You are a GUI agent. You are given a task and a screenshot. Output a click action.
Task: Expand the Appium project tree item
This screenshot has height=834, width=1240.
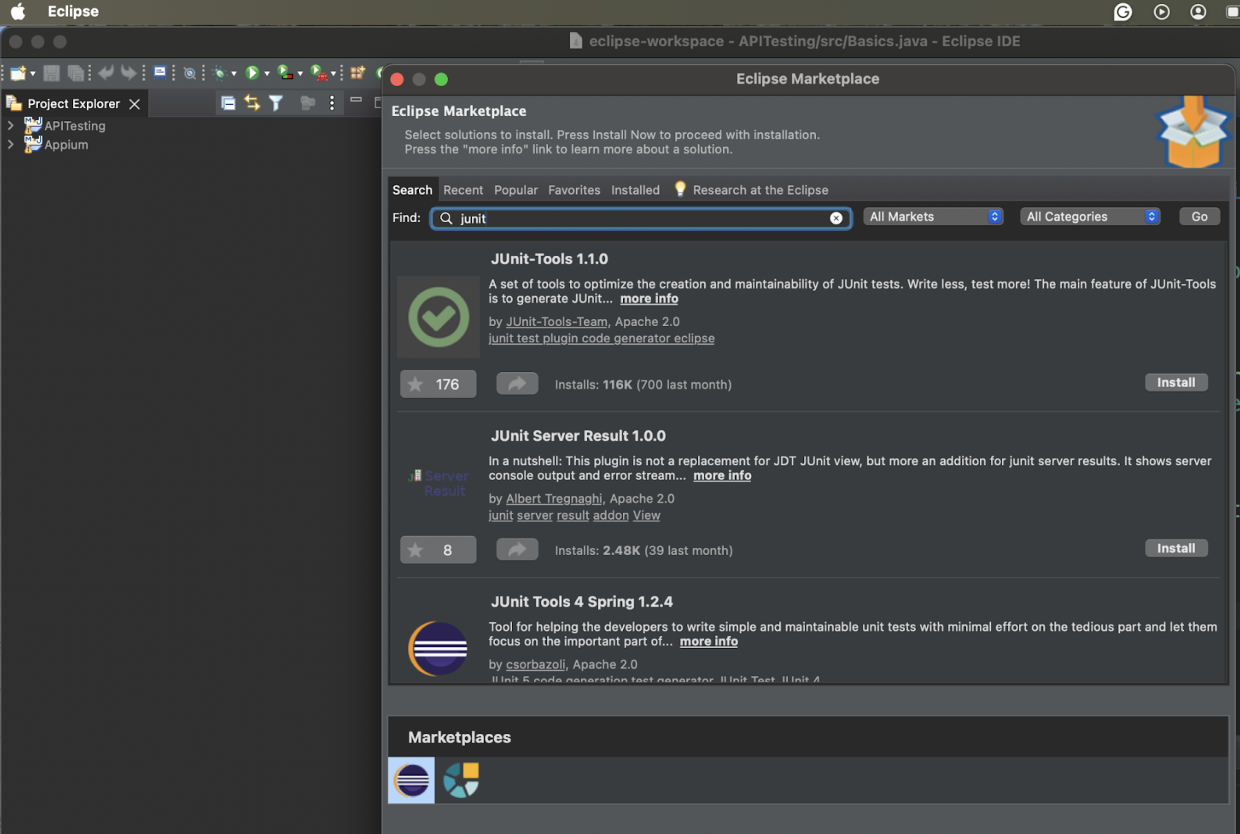click(10, 144)
